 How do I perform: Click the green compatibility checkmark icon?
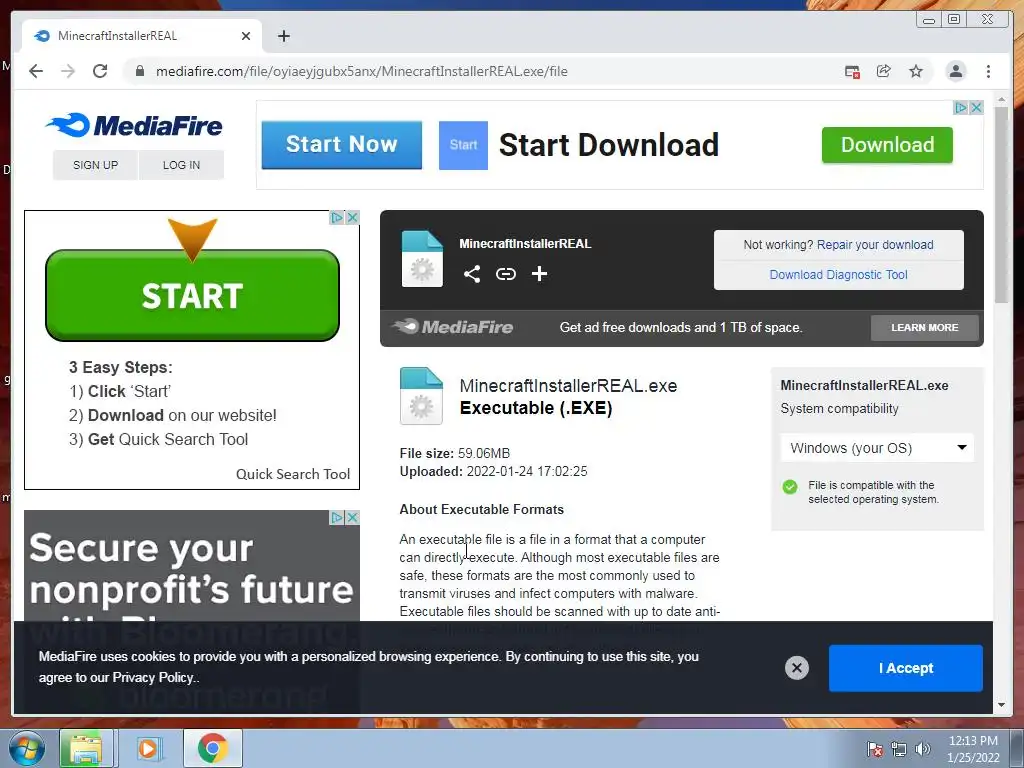coord(790,487)
